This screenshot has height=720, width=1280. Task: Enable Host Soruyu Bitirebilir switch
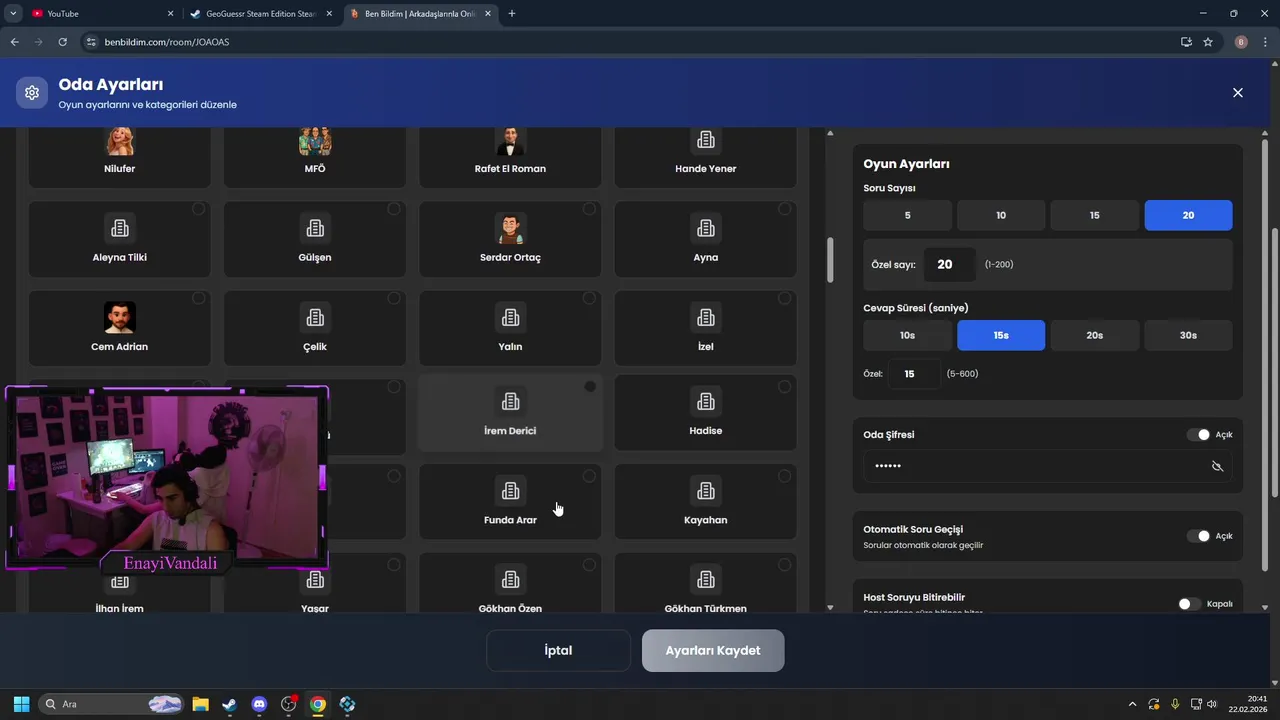1189,604
